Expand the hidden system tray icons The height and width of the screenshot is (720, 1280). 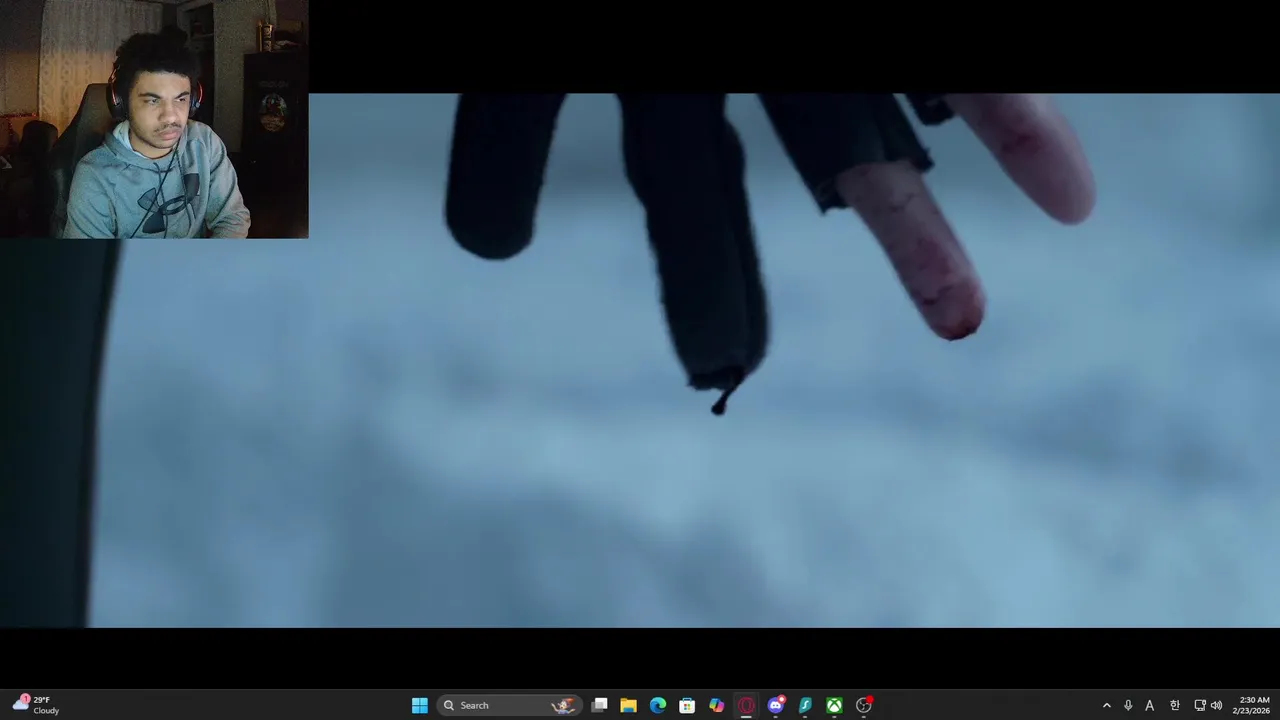(x=1106, y=705)
